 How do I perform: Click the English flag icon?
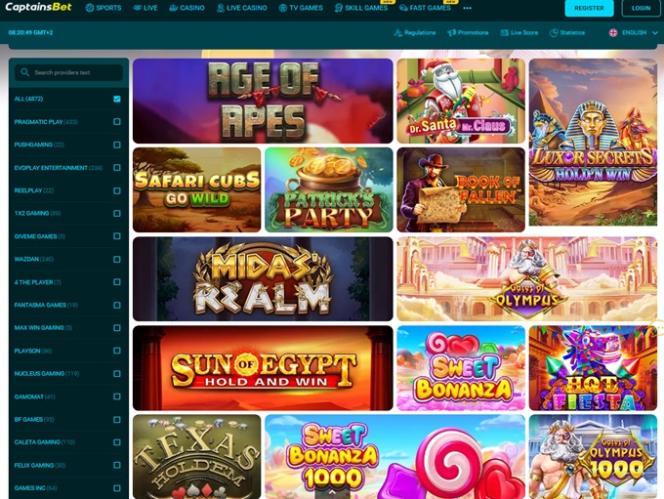613,33
